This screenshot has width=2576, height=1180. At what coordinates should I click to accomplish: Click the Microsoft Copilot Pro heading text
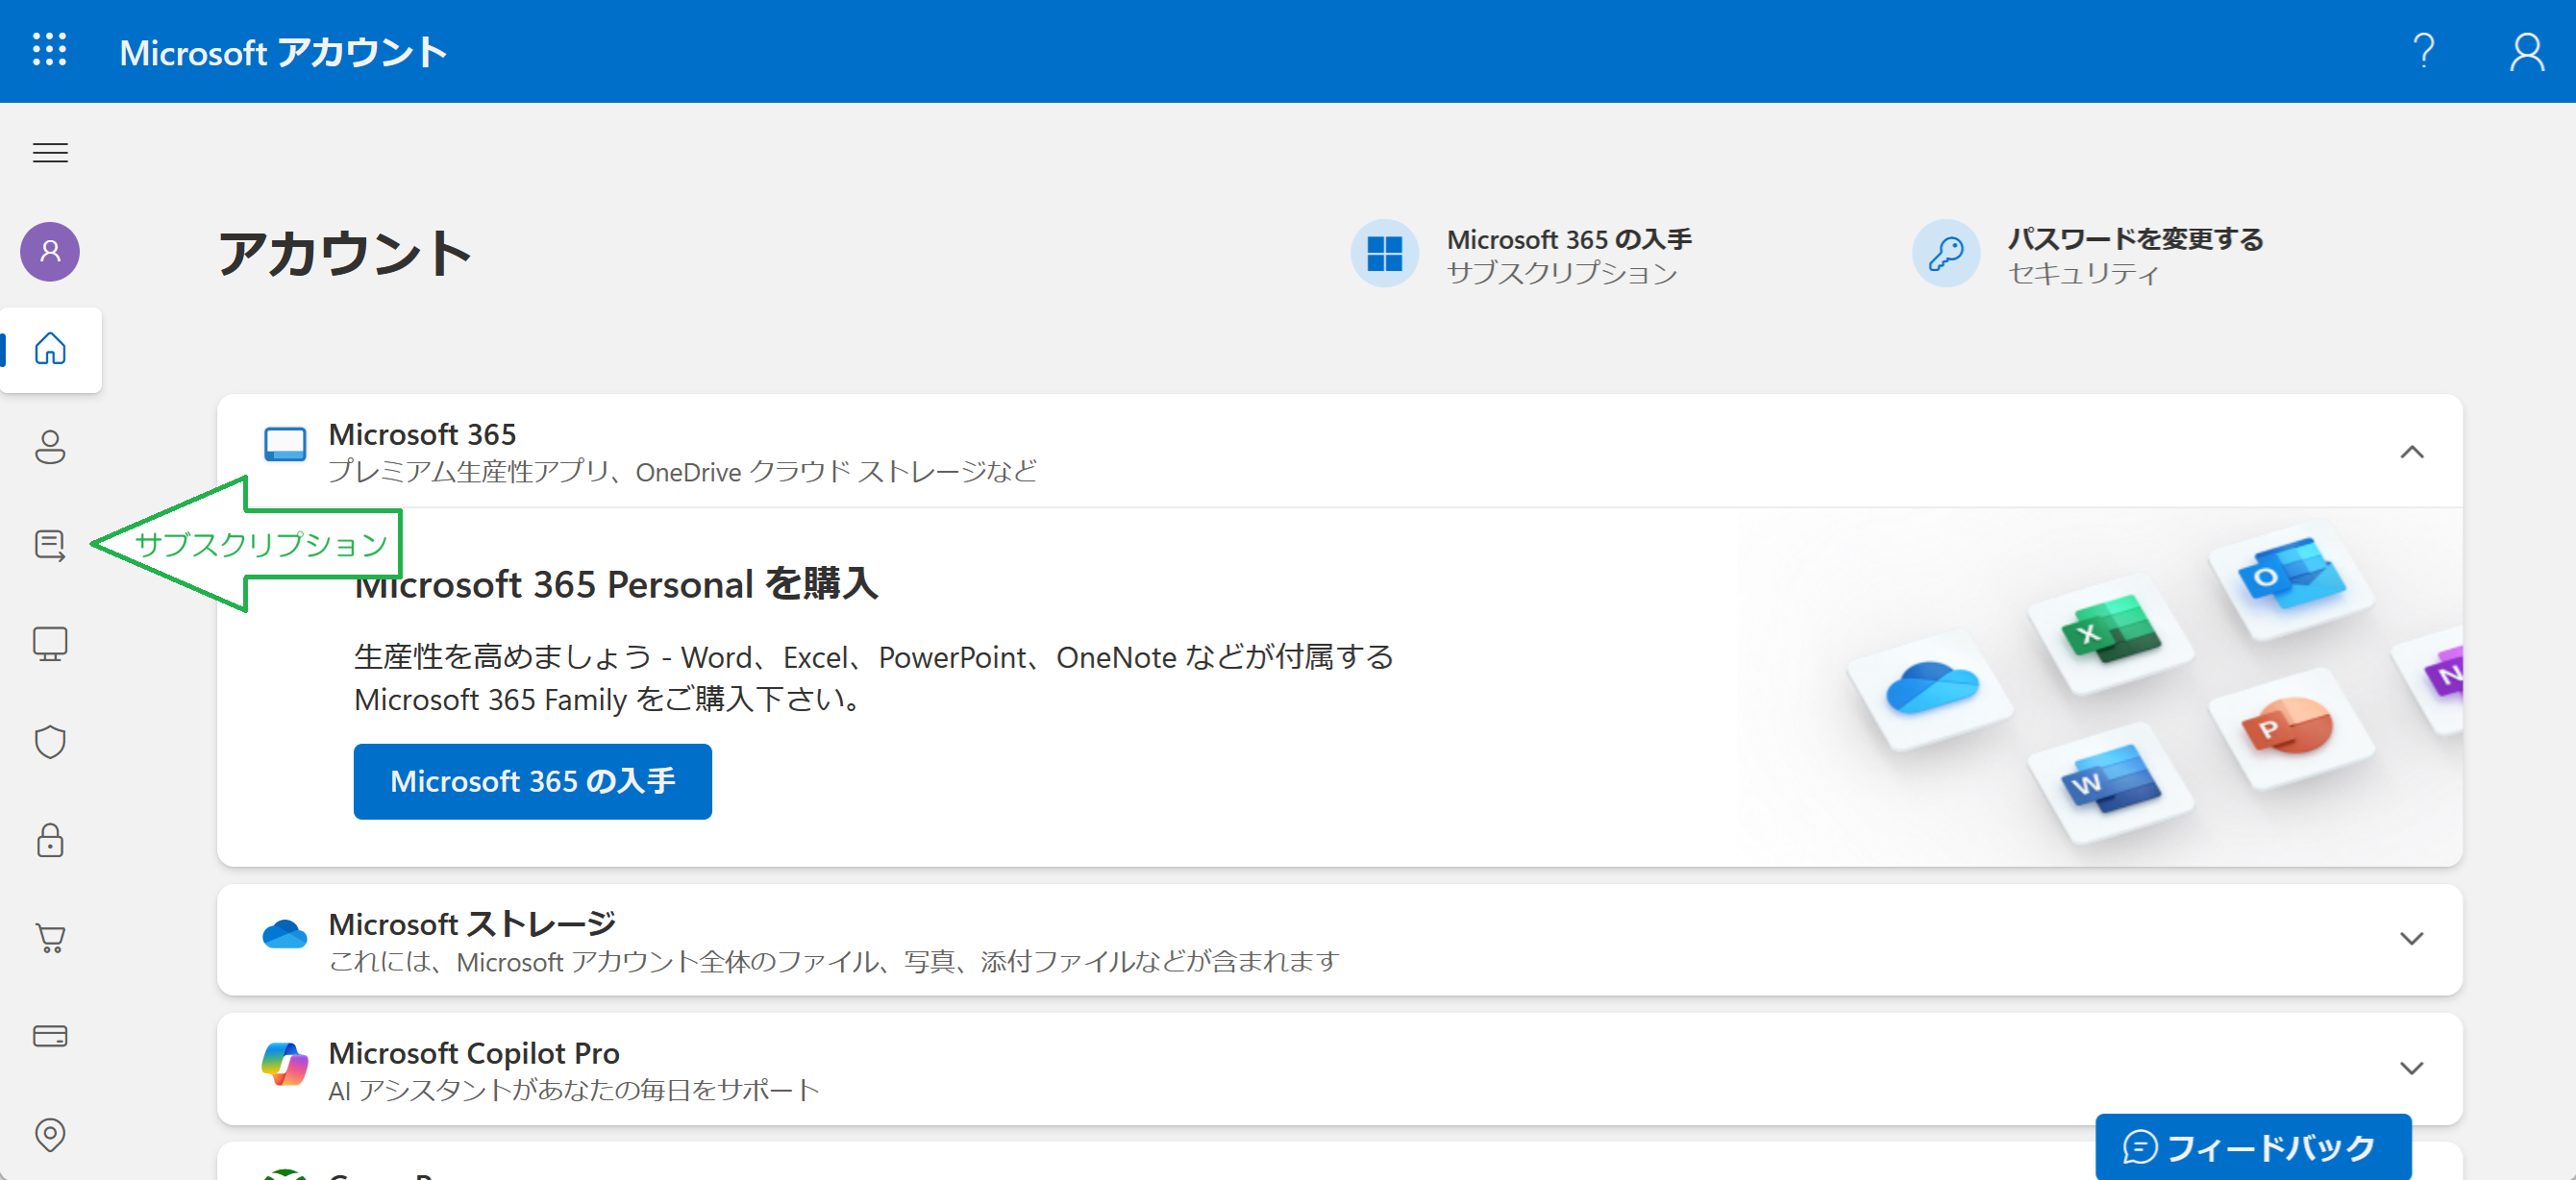tap(474, 1052)
